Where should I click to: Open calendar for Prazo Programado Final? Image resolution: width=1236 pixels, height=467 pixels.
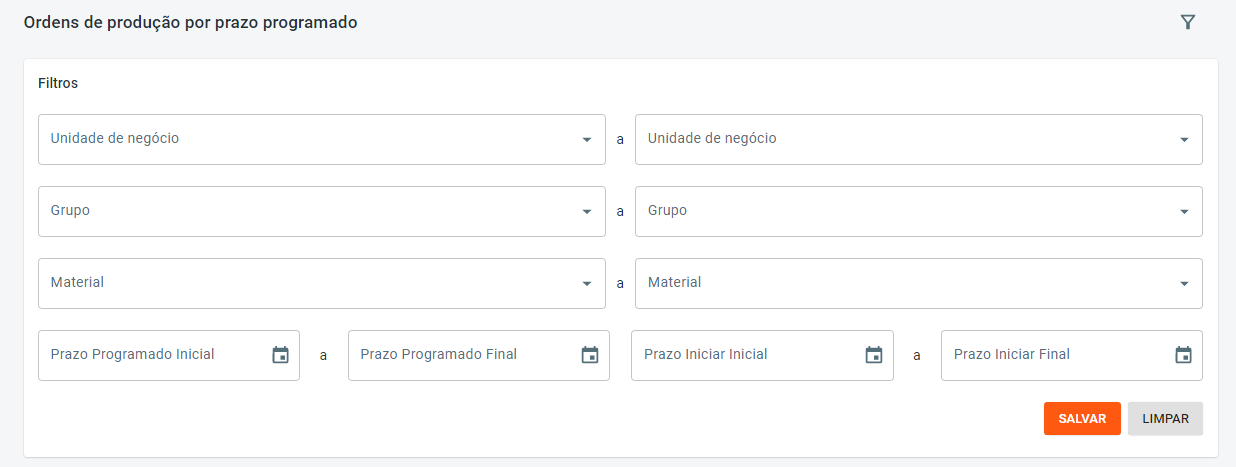[x=590, y=355]
